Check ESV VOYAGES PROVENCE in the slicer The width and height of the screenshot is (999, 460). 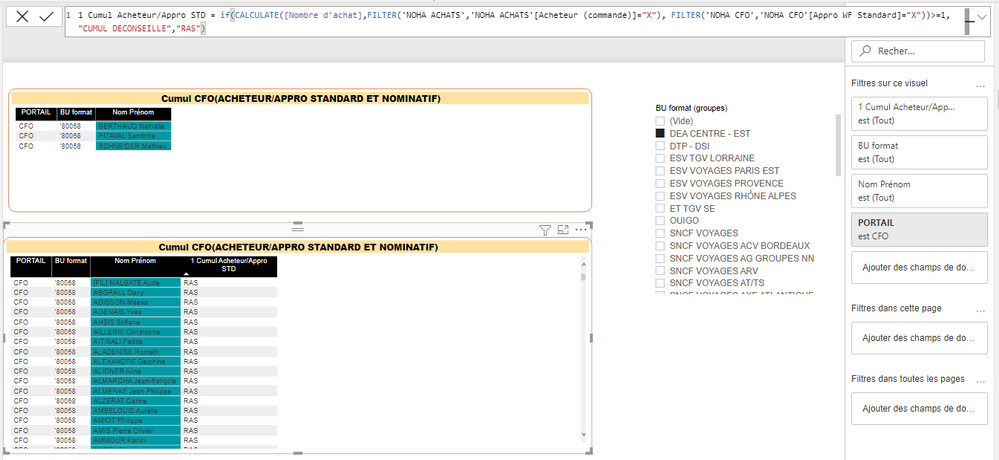(660, 183)
